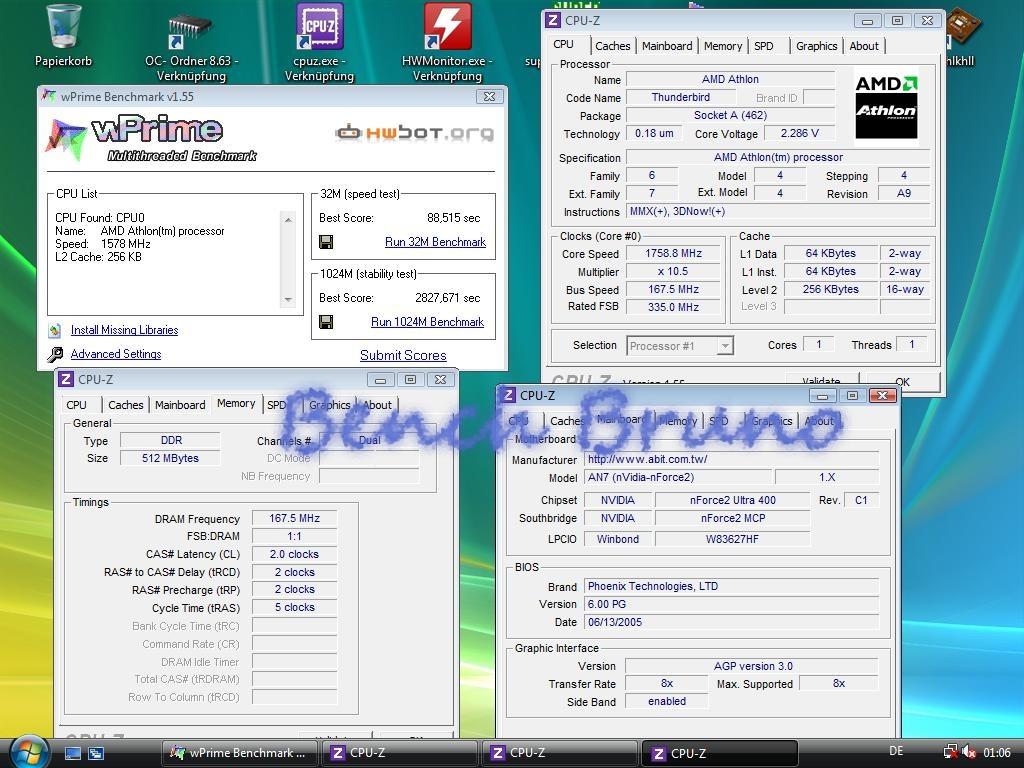This screenshot has height=768, width=1024.
Task: Switch to Mainboard tab in the processor CPU-Z window
Action: (x=667, y=46)
